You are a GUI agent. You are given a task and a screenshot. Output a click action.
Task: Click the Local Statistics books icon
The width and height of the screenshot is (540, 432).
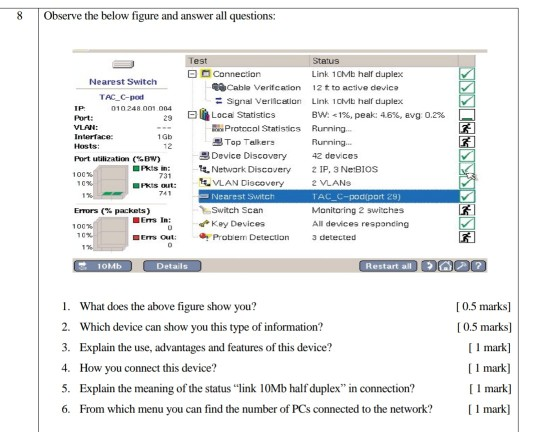pos(204,114)
